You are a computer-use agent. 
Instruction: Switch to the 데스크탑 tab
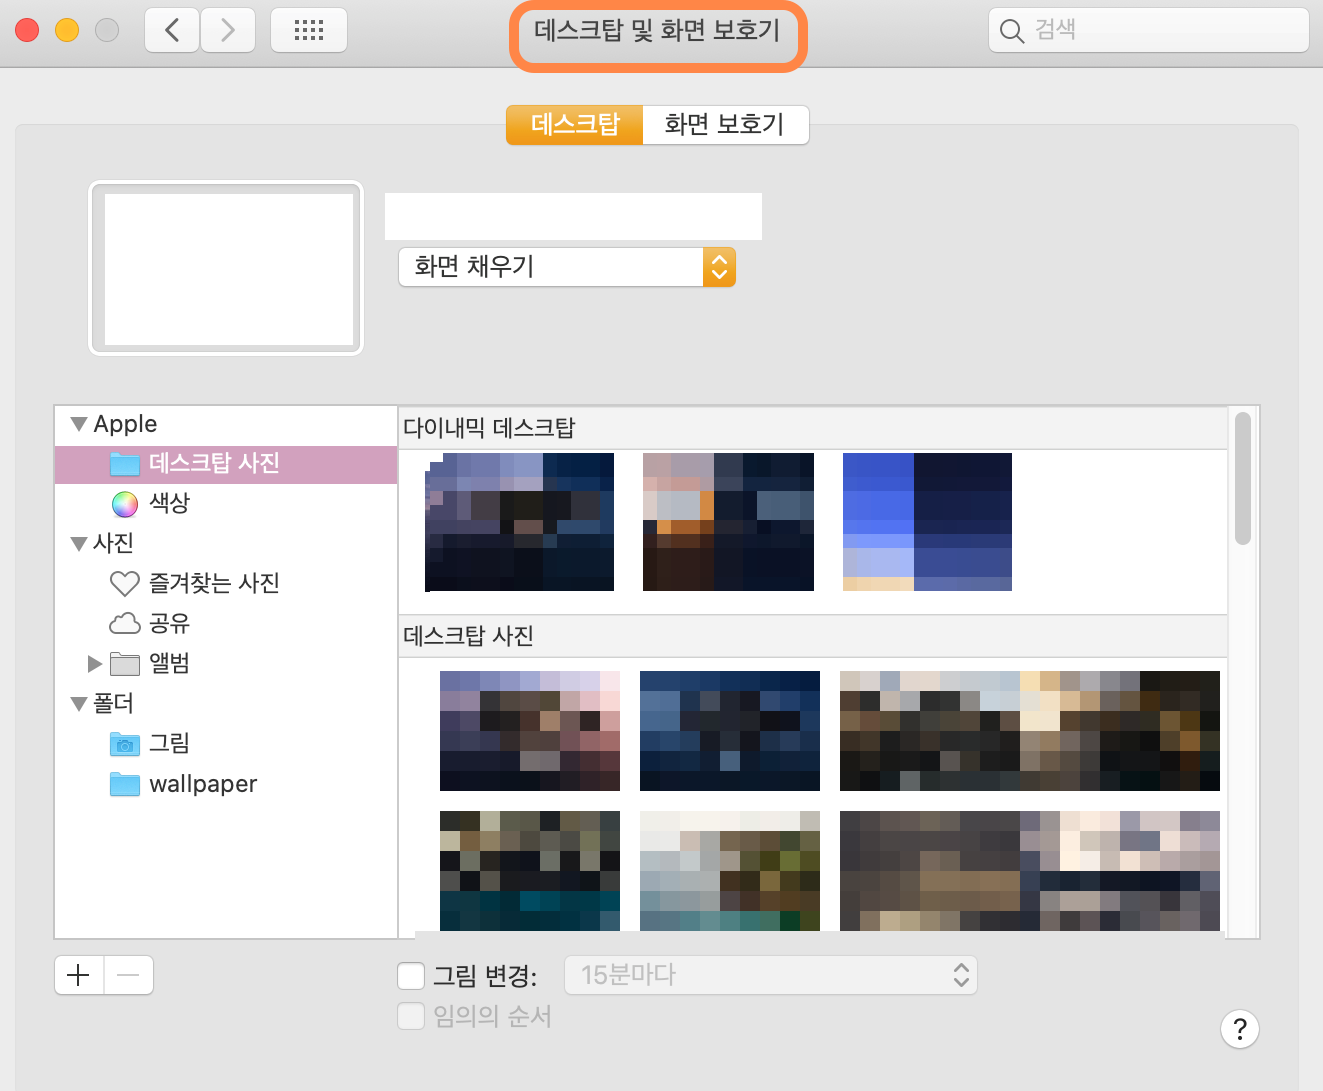pyautogui.click(x=574, y=125)
